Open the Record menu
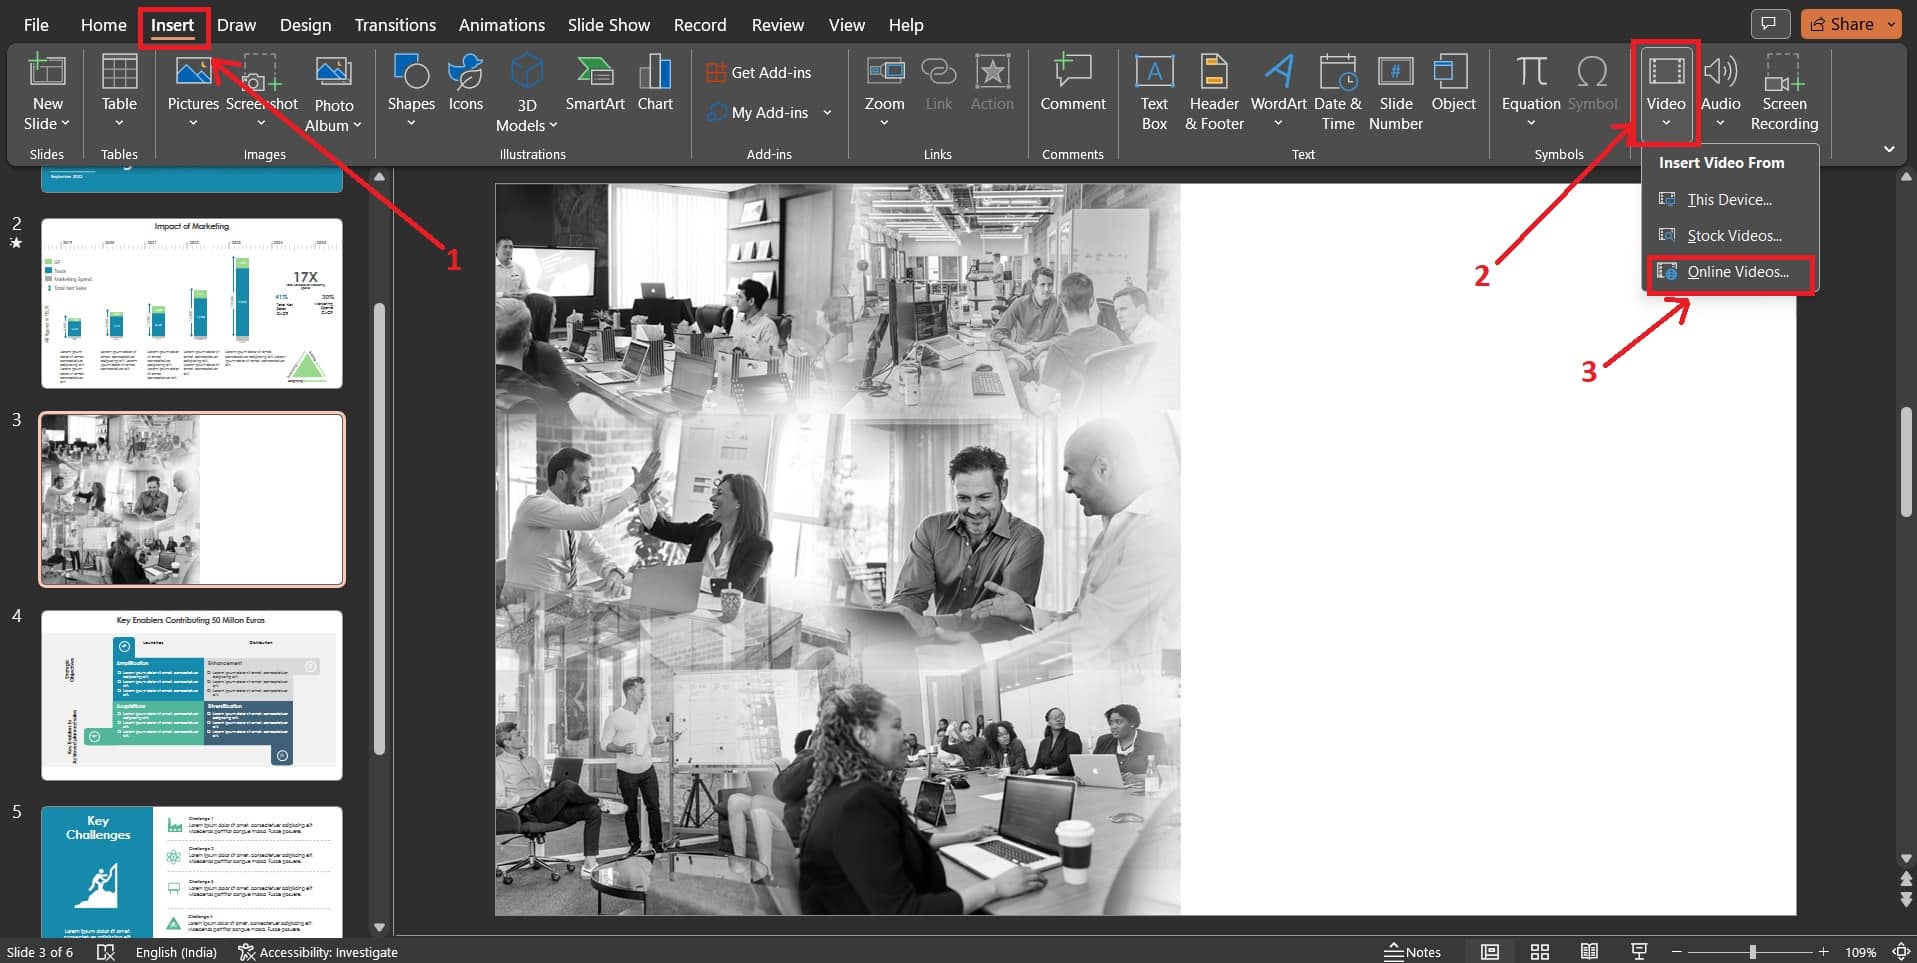This screenshot has width=1917, height=963. [x=699, y=24]
